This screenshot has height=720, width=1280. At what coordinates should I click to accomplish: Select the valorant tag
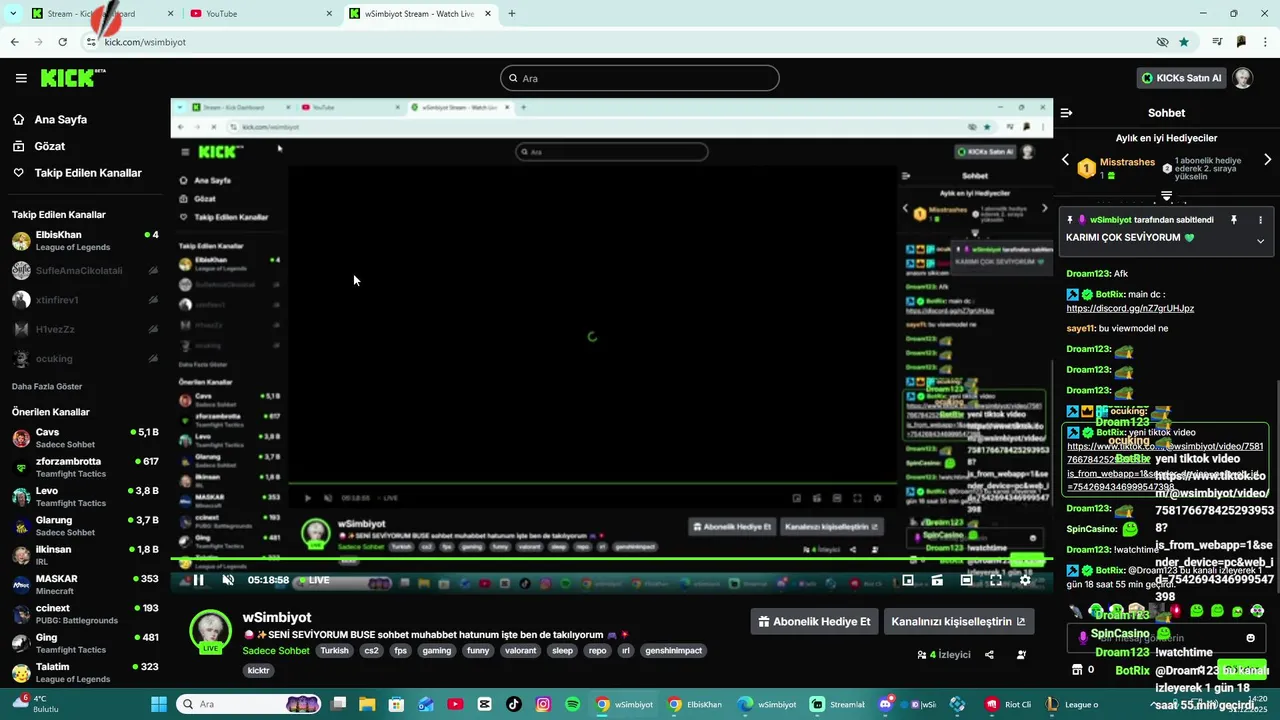pos(520,650)
